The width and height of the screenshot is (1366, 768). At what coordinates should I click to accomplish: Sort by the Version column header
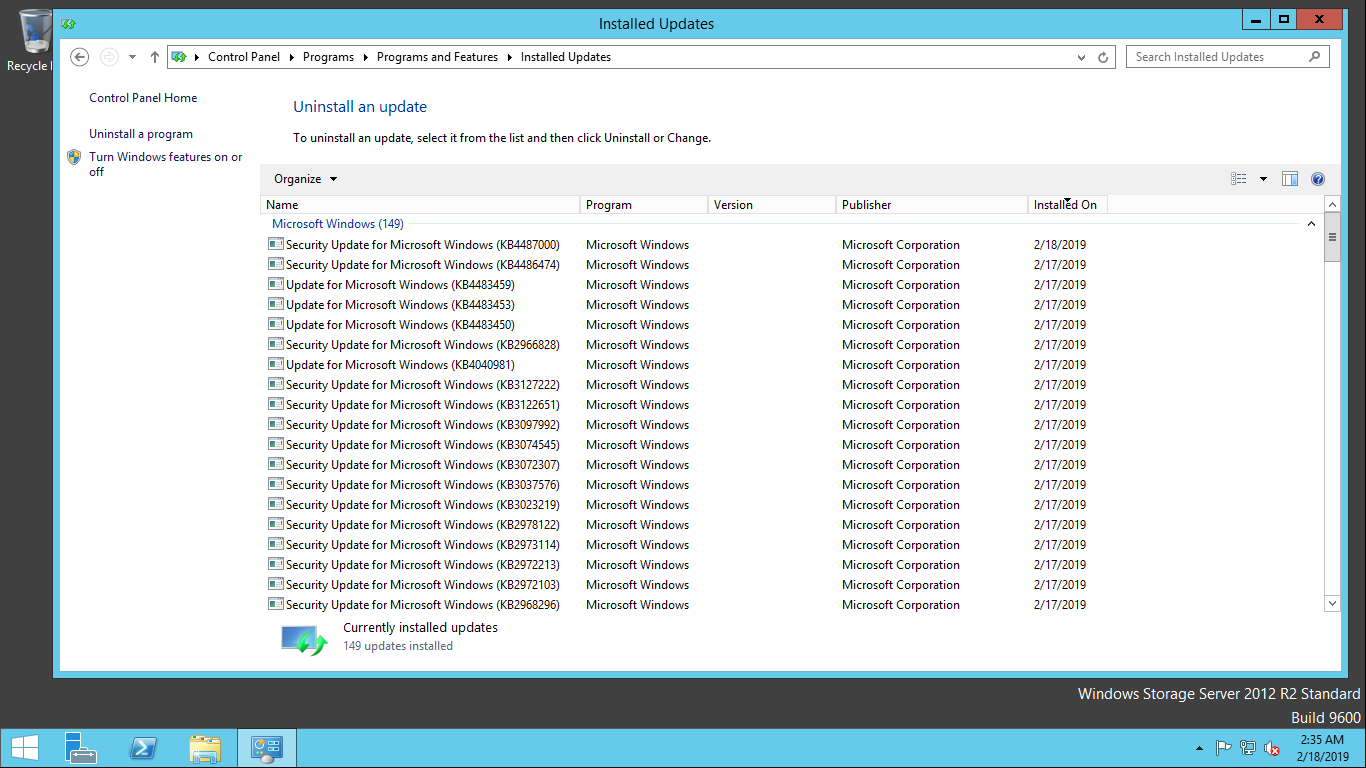[772, 205]
